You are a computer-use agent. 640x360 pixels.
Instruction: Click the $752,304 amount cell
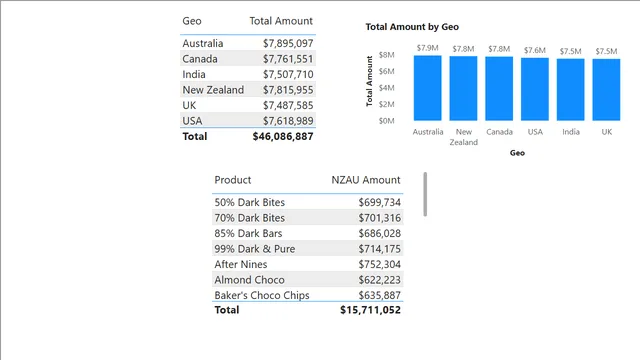tap(380, 264)
